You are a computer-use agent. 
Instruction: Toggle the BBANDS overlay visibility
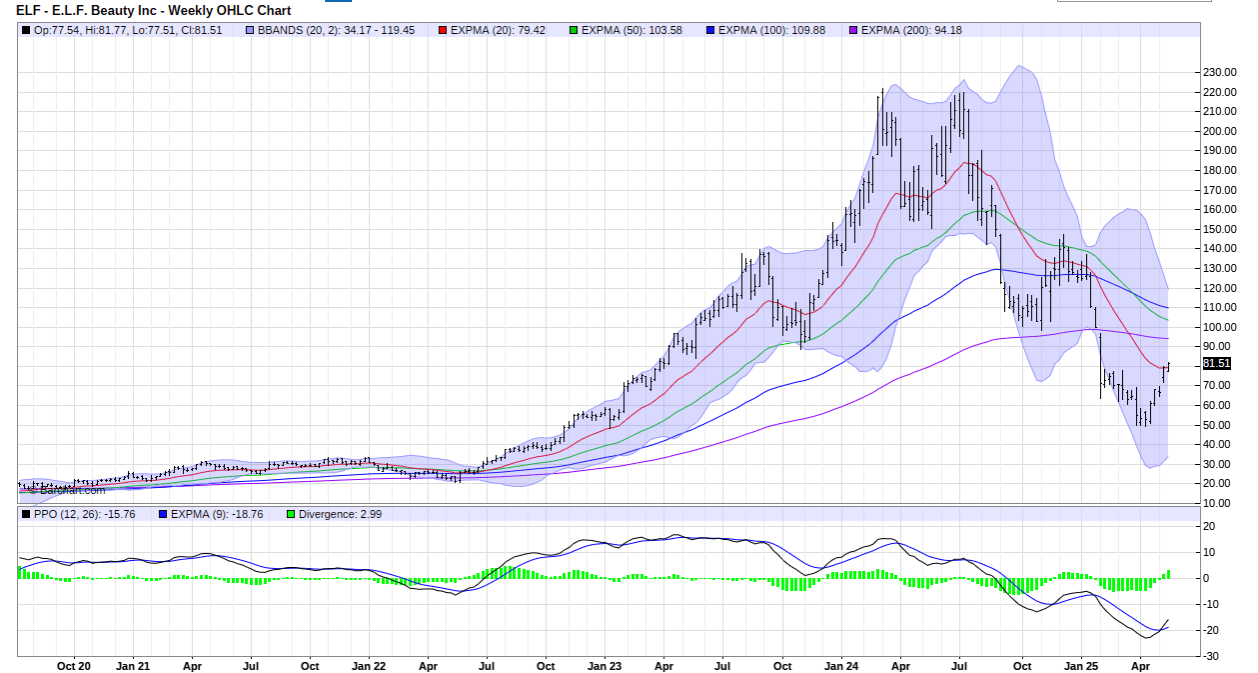(248, 30)
